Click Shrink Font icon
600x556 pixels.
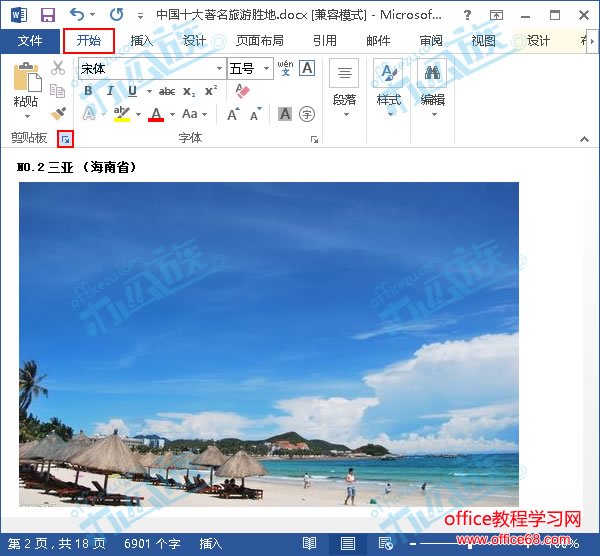256,114
